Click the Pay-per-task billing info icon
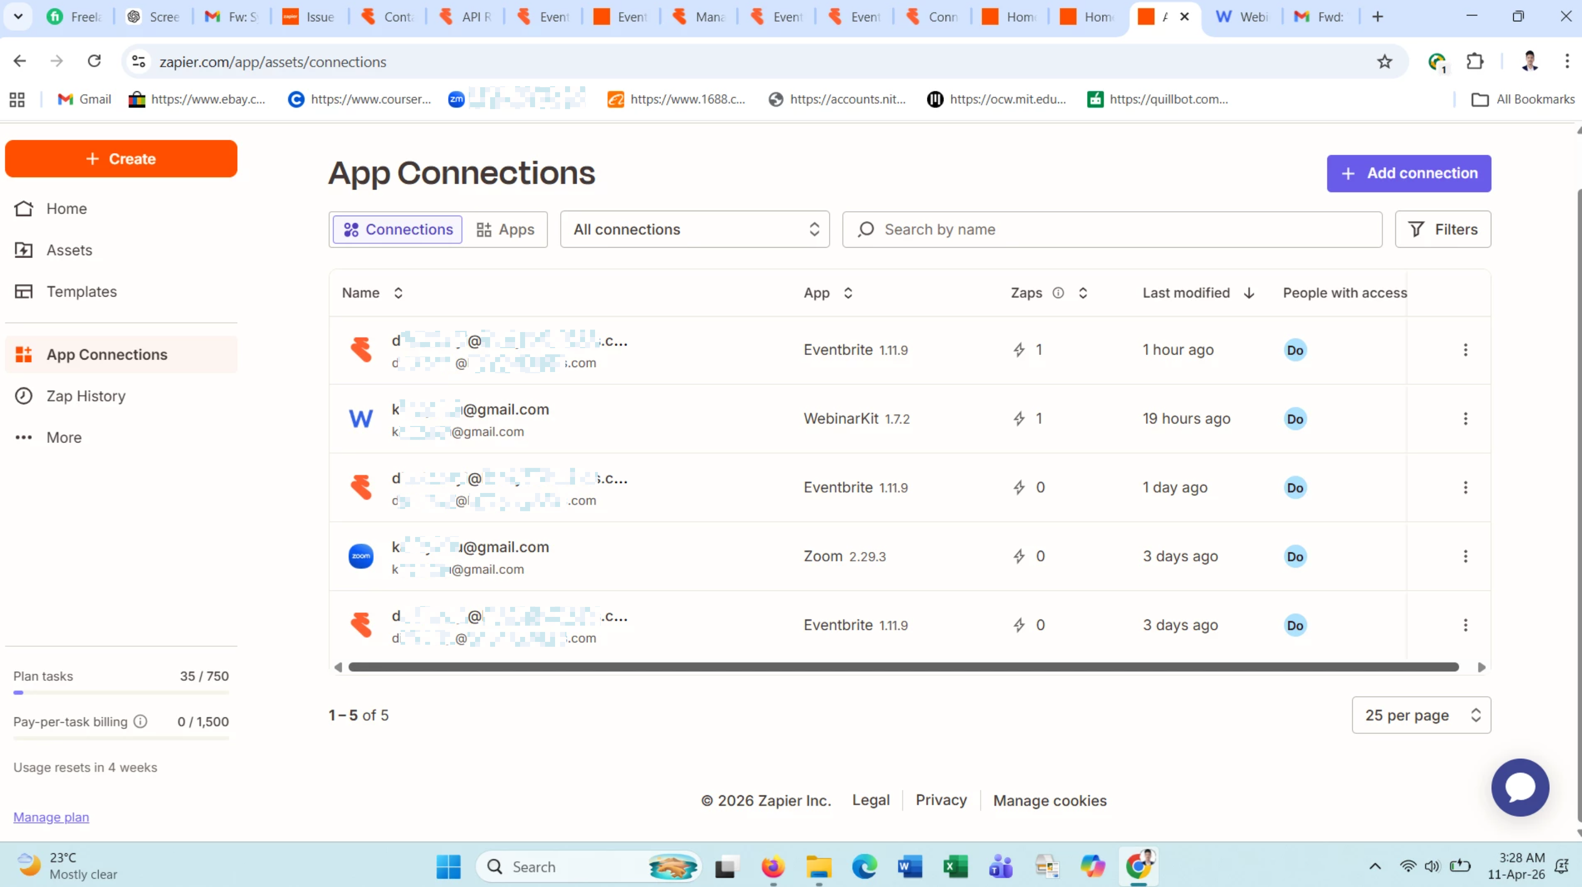 pyautogui.click(x=141, y=722)
